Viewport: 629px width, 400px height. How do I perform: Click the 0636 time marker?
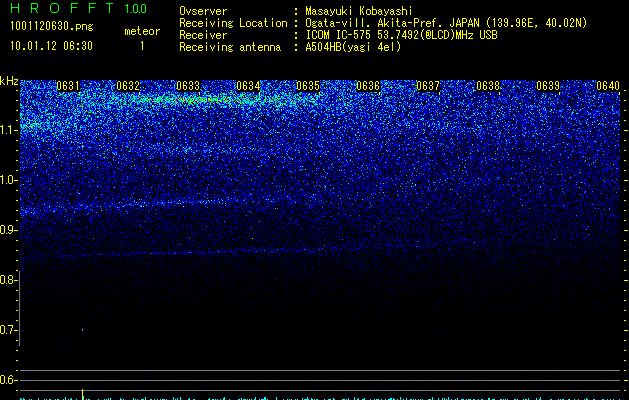(x=368, y=86)
